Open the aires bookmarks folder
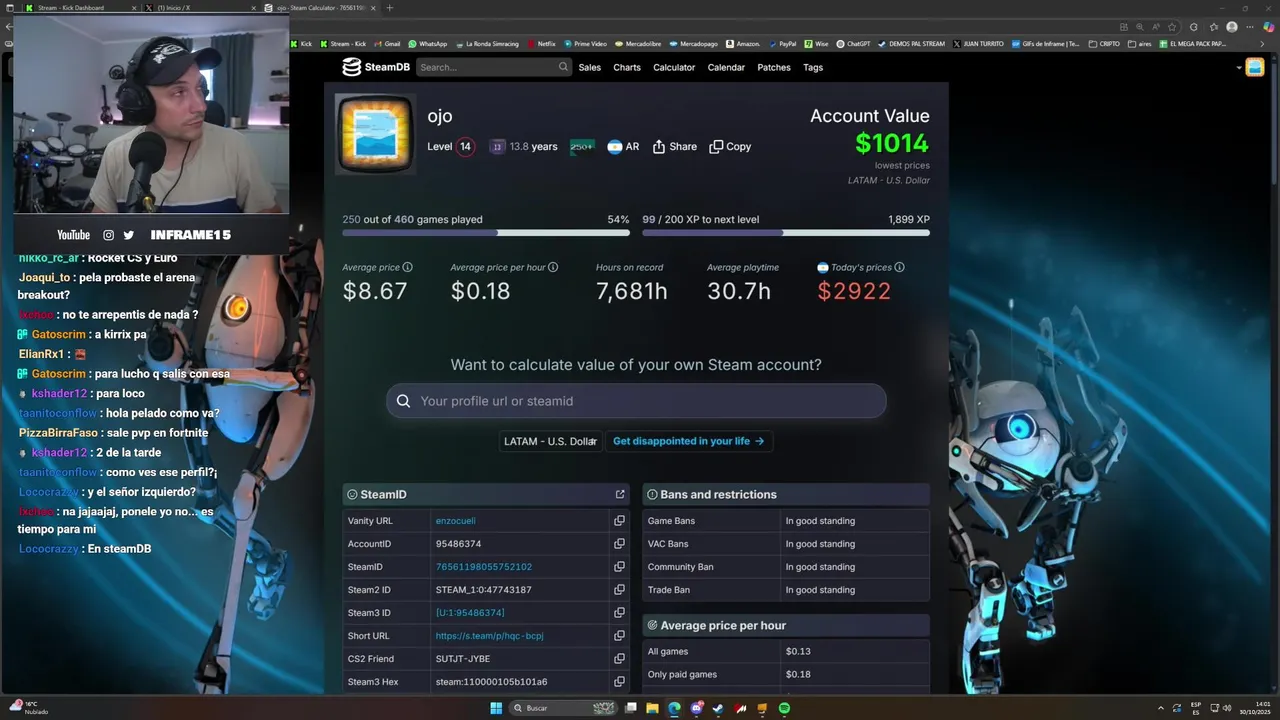The width and height of the screenshot is (1280, 720). click(1139, 44)
